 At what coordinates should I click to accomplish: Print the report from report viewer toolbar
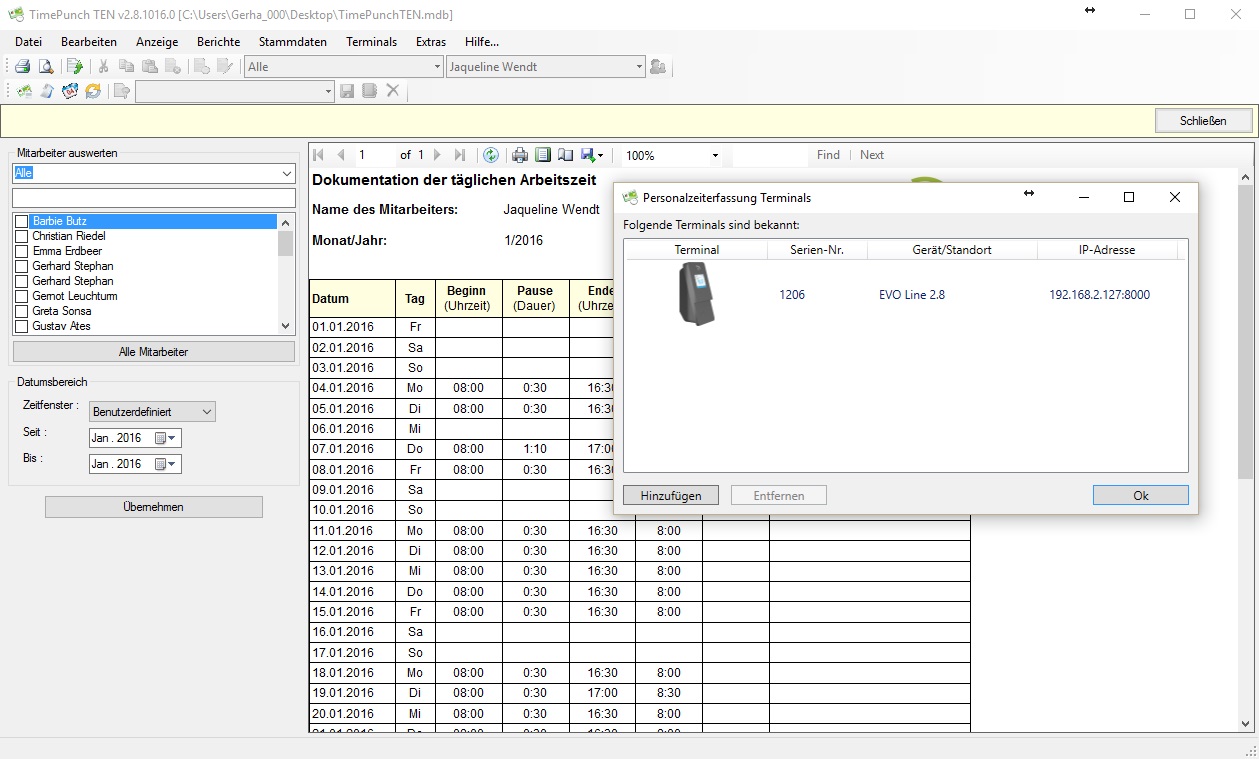click(x=520, y=155)
